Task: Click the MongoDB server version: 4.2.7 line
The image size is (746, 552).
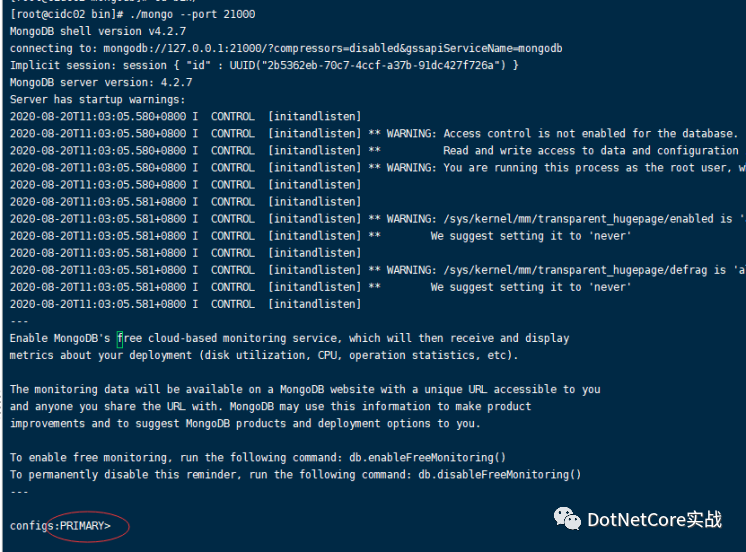Action: pos(101,83)
